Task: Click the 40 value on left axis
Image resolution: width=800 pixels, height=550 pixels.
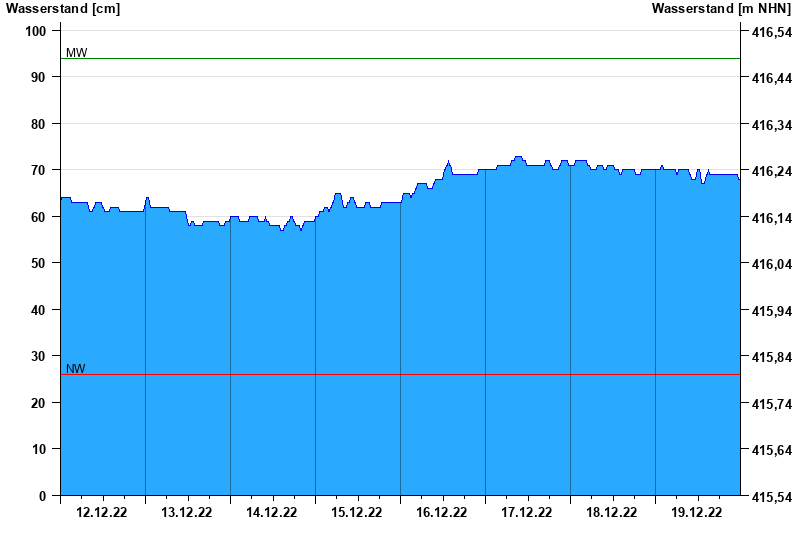Action: [x=39, y=310]
